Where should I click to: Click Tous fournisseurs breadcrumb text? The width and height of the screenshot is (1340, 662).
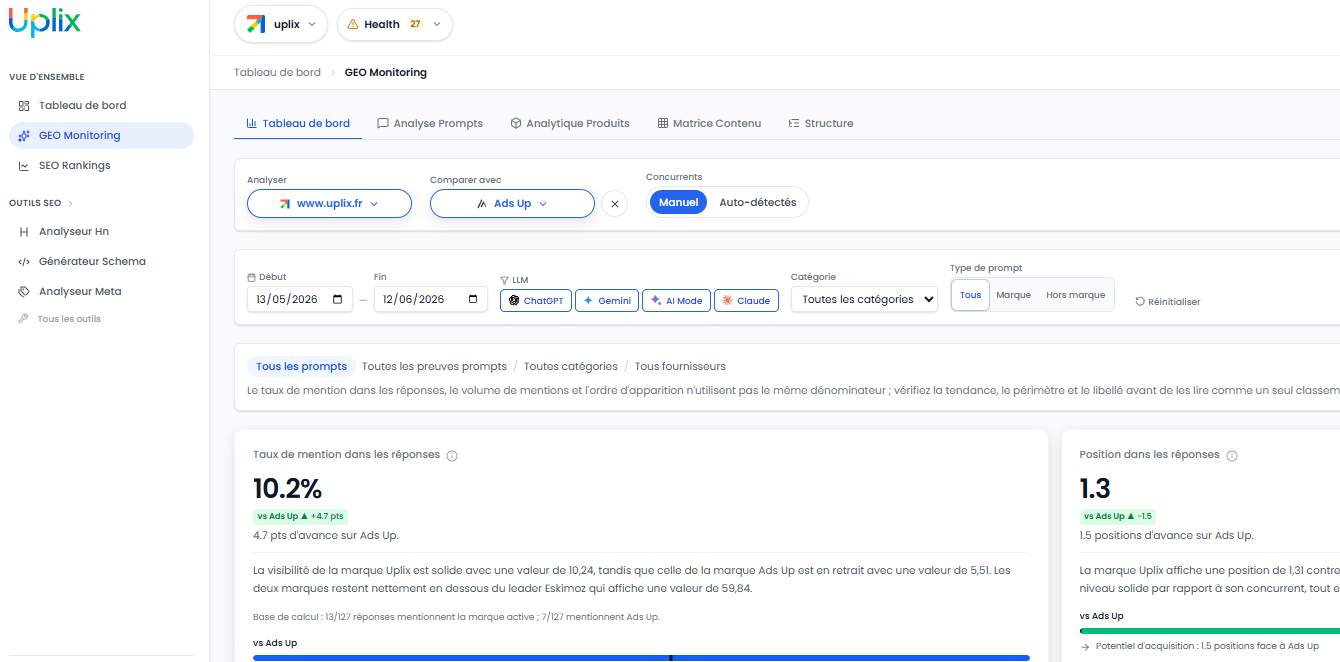[680, 366]
